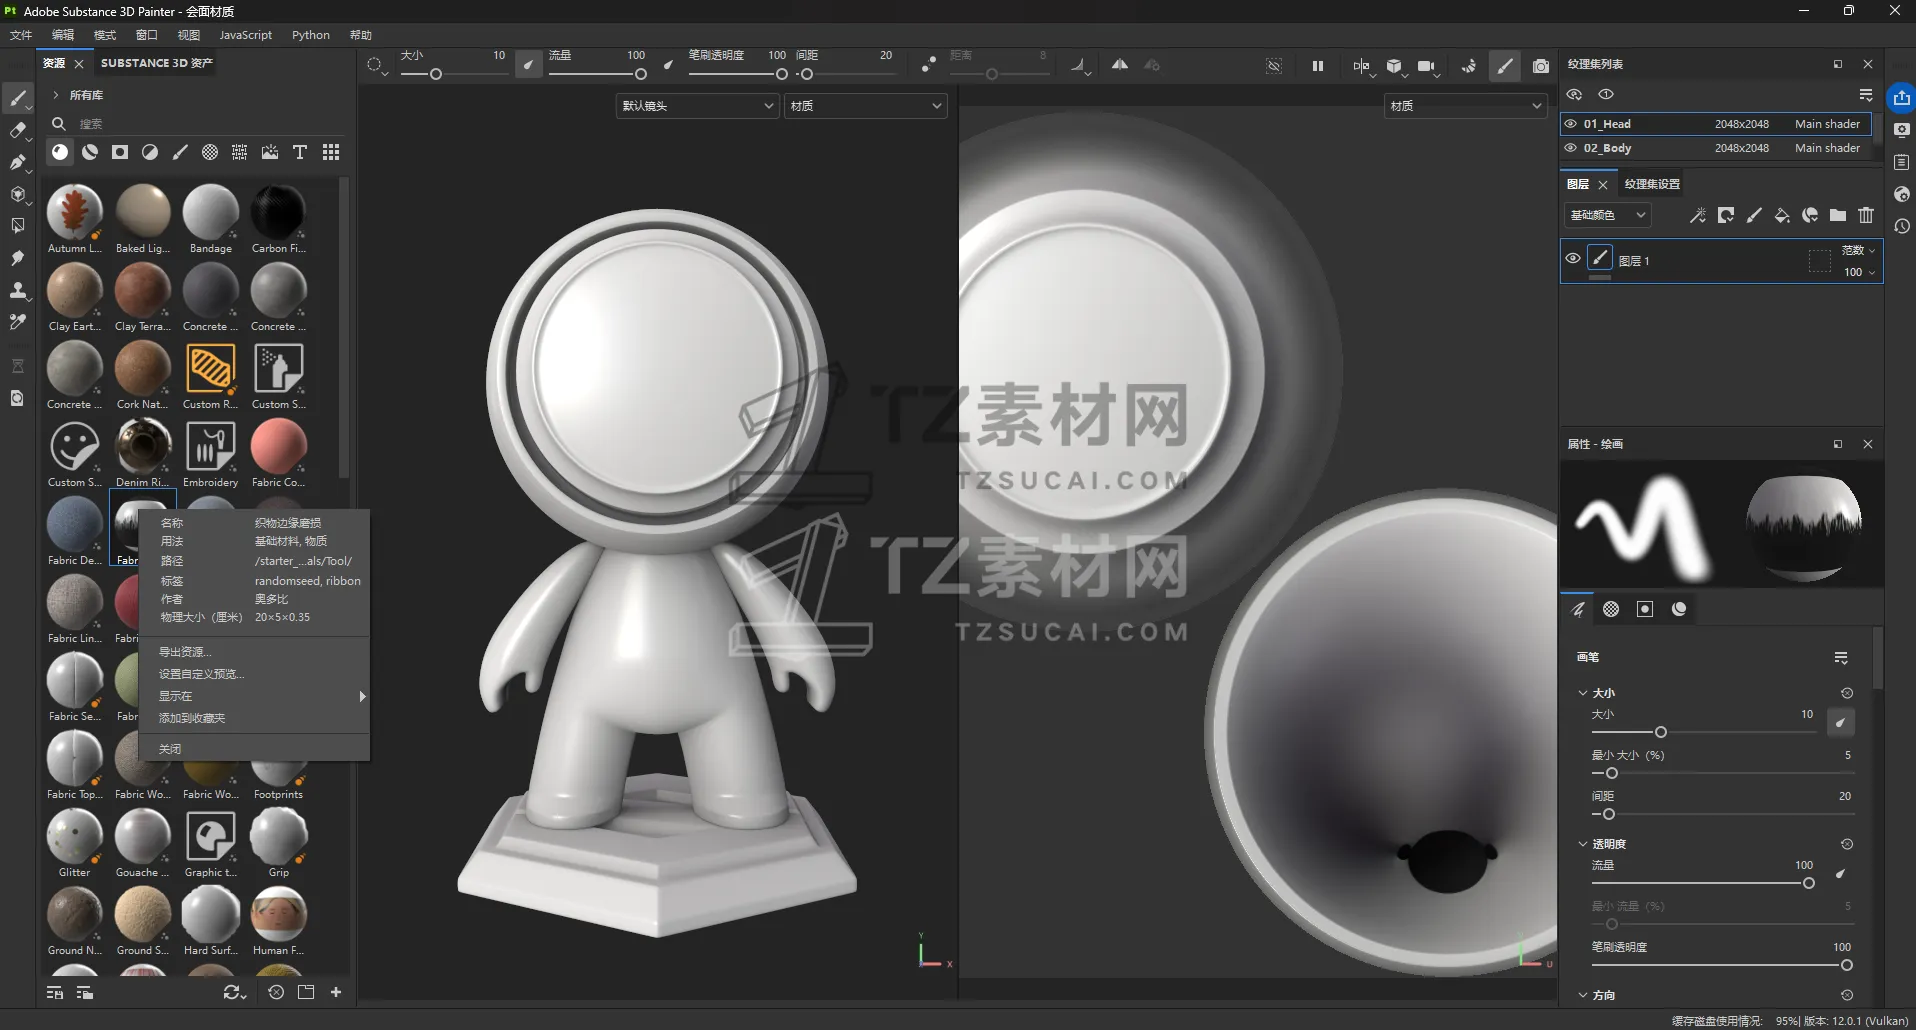This screenshot has width=1916, height=1030.
Task: Collapse the 透明度 section in properties
Action: pos(1583,844)
